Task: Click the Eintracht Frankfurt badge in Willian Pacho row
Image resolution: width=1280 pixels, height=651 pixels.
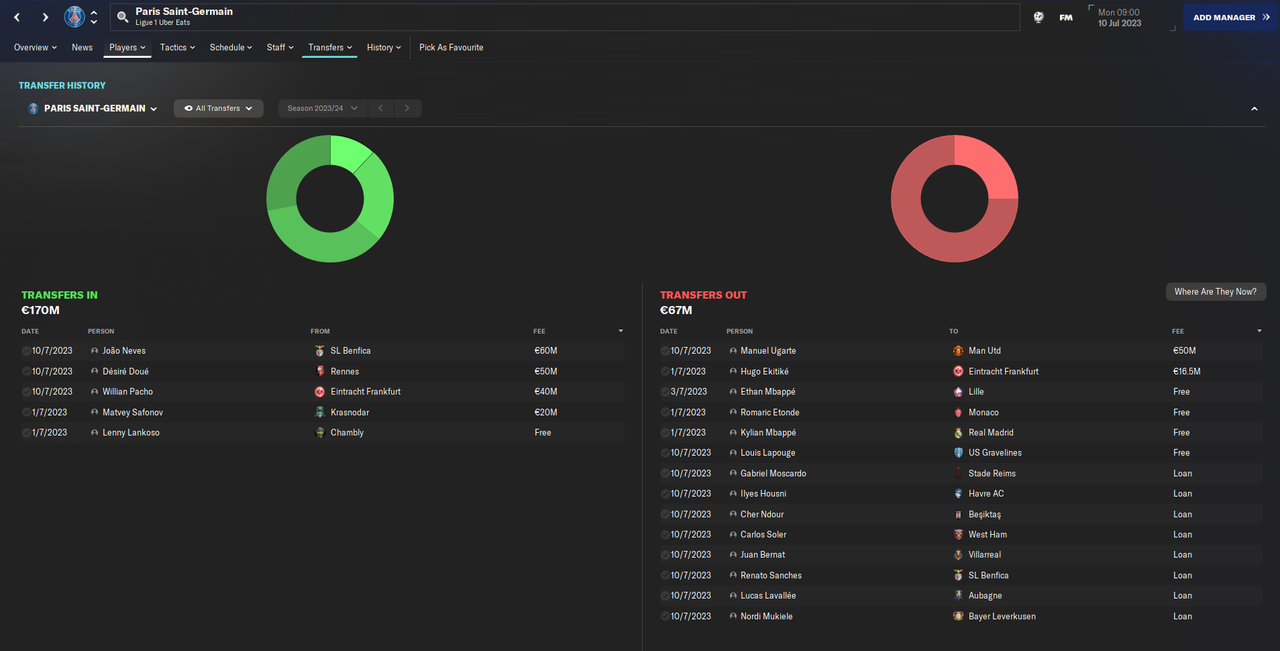Action: 320,392
